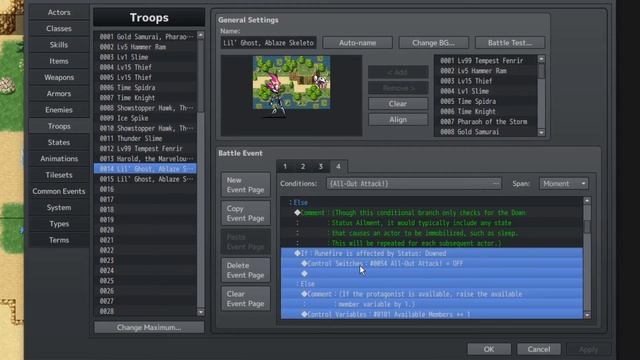This screenshot has height=360, width=640.
Task: Switch to the Enemies tab
Action: (59, 110)
